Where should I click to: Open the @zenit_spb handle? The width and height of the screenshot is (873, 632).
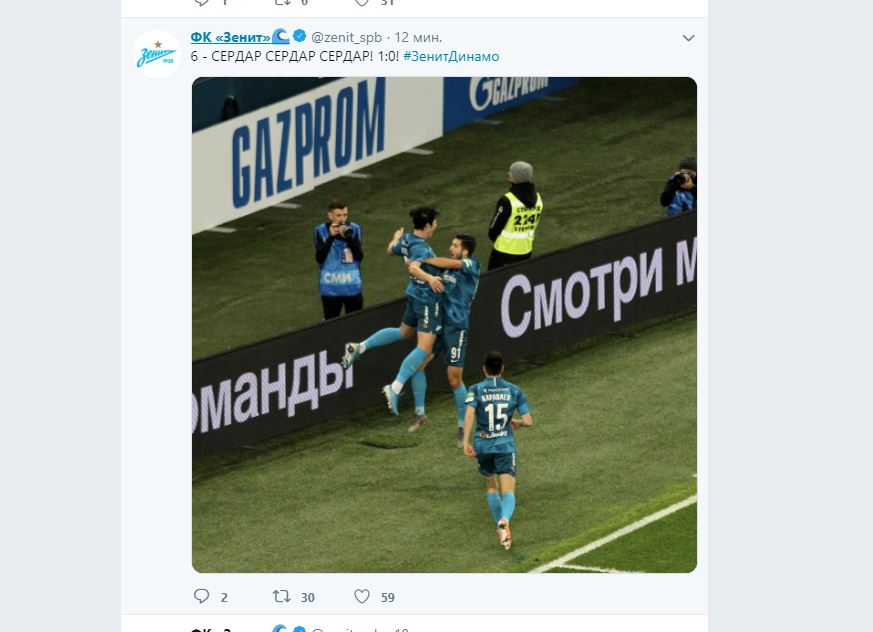coord(346,37)
